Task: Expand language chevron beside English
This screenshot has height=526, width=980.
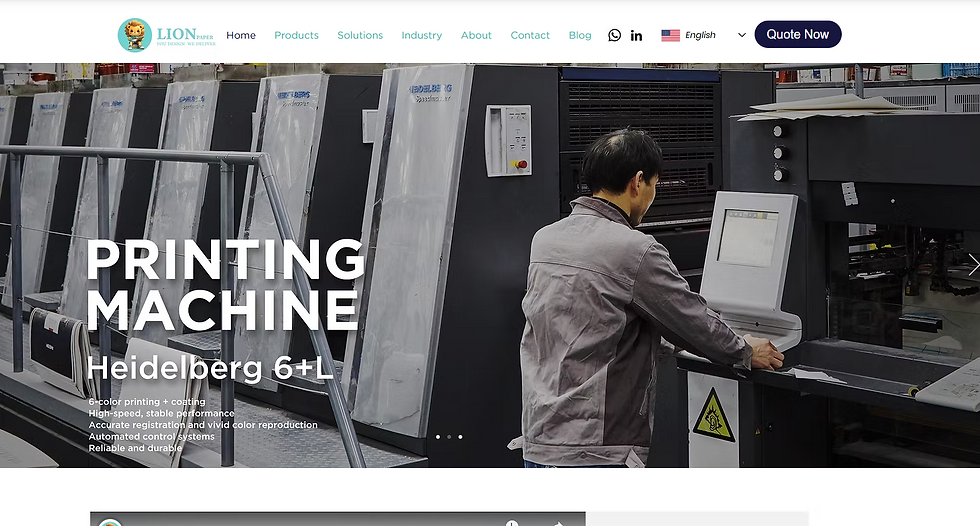Action: pos(742,35)
